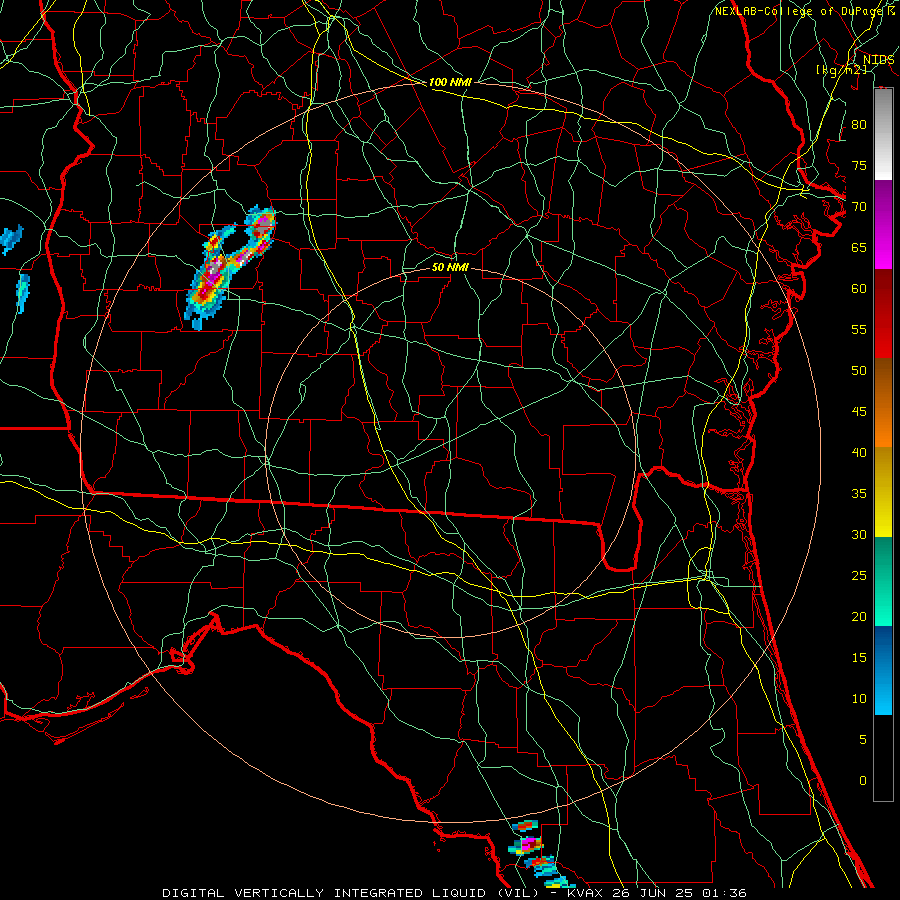
Task: Click the 50 NMI range ring label
Action: click(450, 267)
